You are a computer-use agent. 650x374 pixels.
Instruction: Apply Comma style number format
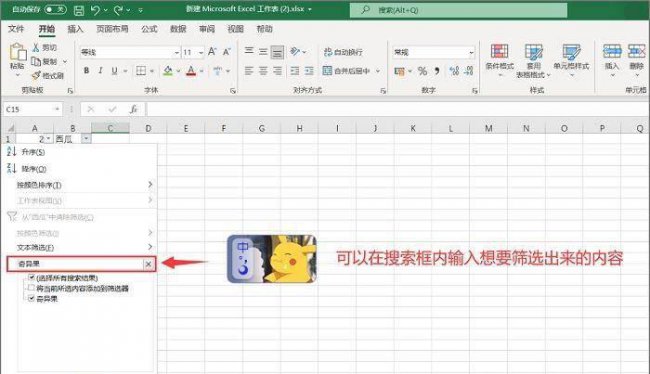point(437,71)
